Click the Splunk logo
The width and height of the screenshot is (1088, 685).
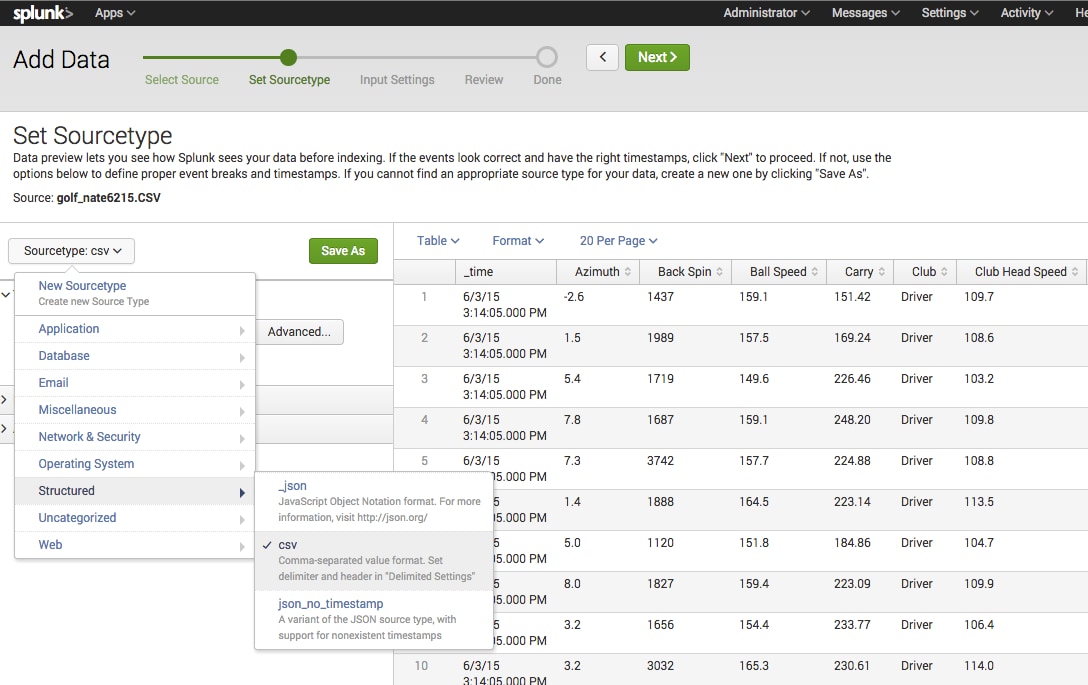tap(42, 13)
